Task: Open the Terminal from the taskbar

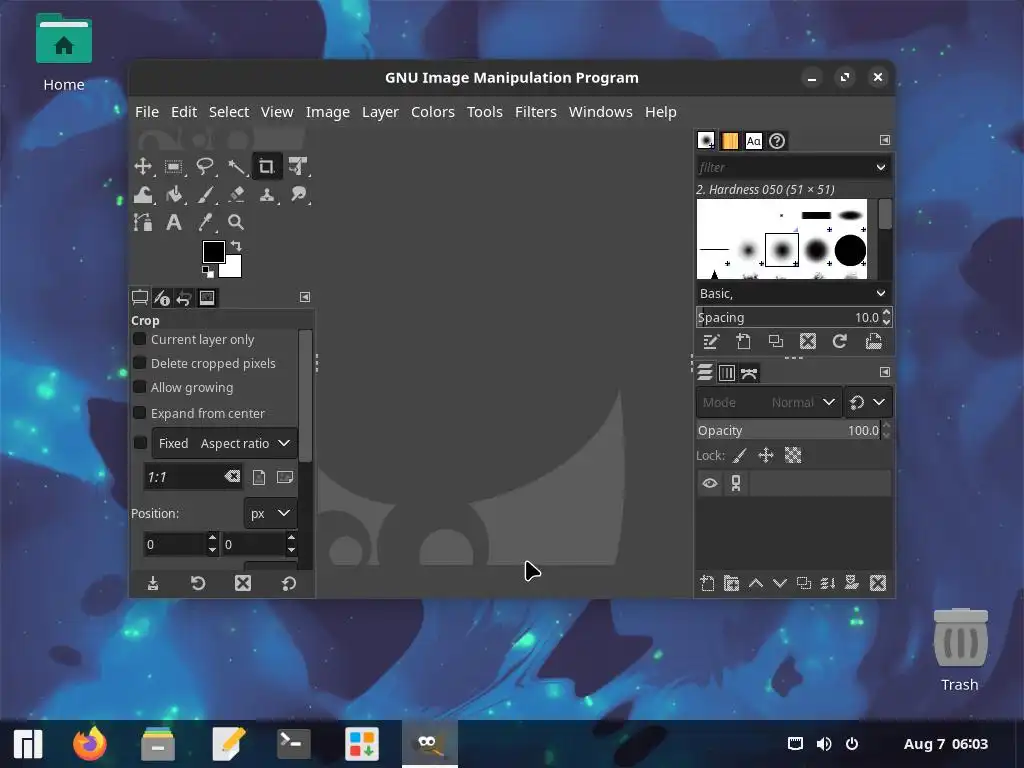Action: [293, 744]
